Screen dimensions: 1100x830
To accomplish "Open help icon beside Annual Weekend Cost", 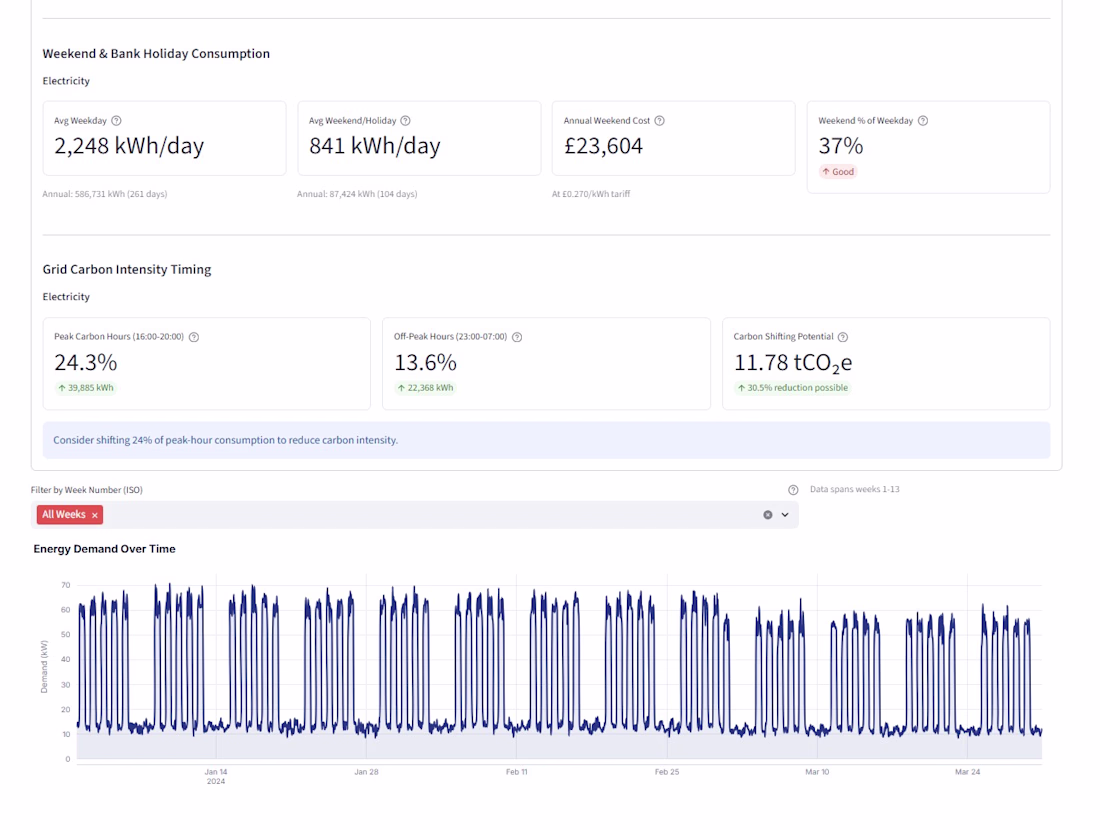I will click(x=659, y=121).
